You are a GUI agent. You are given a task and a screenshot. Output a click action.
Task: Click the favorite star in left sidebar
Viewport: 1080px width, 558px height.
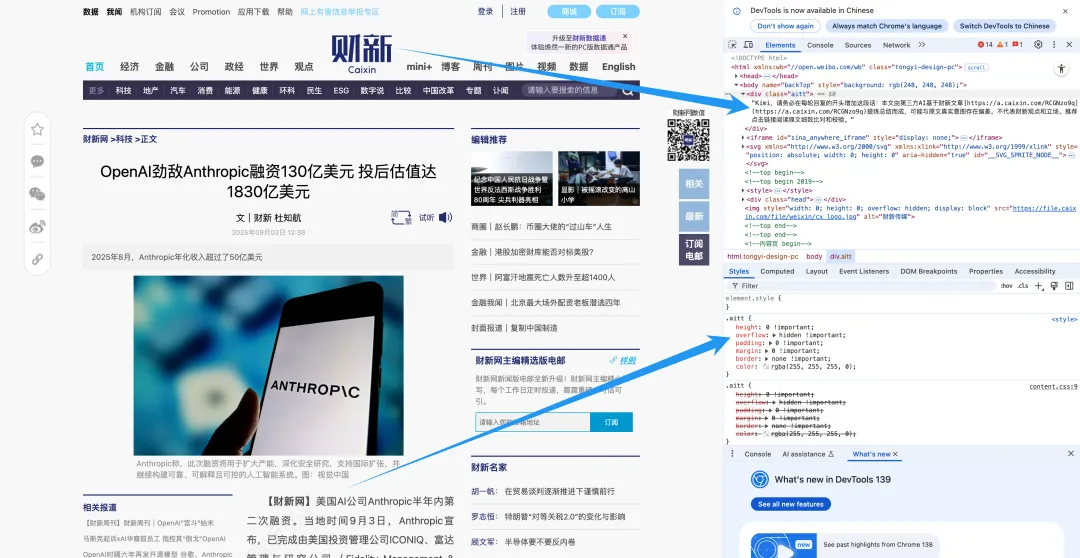37,129
